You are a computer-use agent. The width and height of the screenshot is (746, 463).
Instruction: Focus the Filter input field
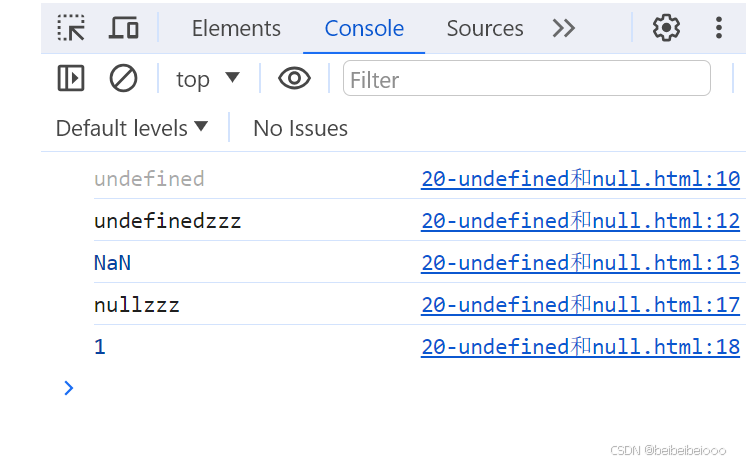(x=527, y=79)
